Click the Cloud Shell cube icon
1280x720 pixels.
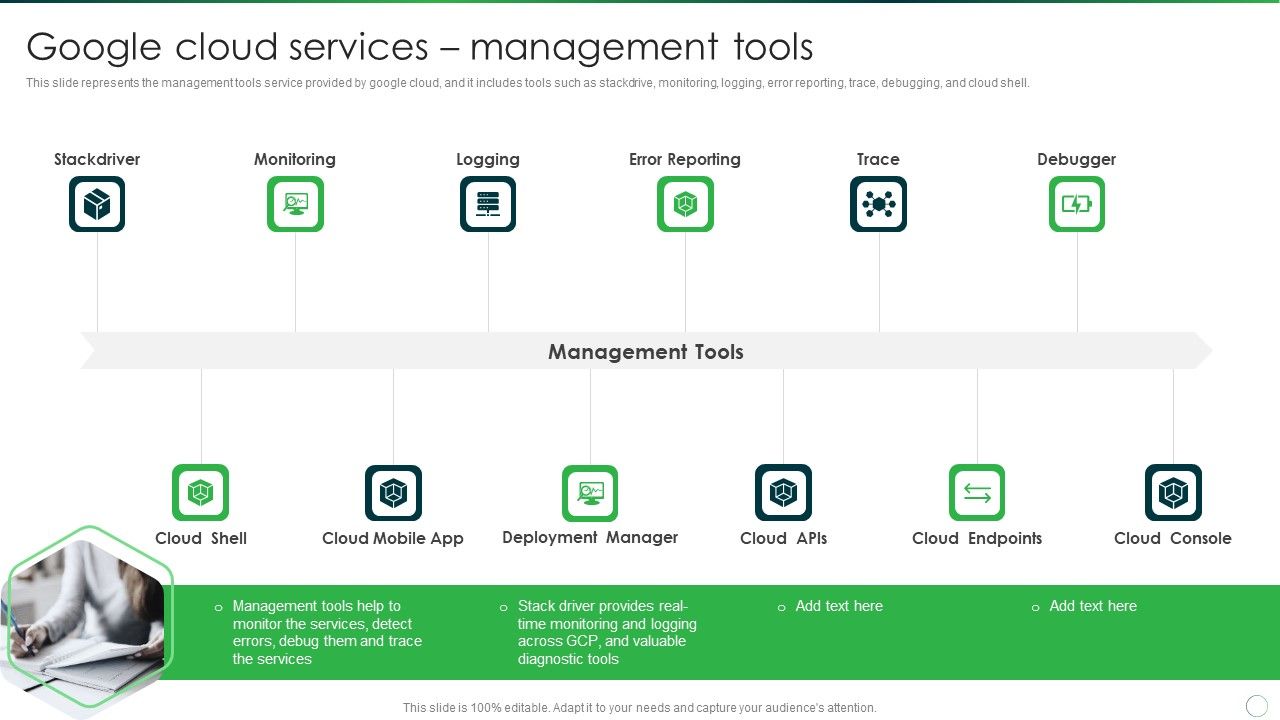[x=201, y=492]
